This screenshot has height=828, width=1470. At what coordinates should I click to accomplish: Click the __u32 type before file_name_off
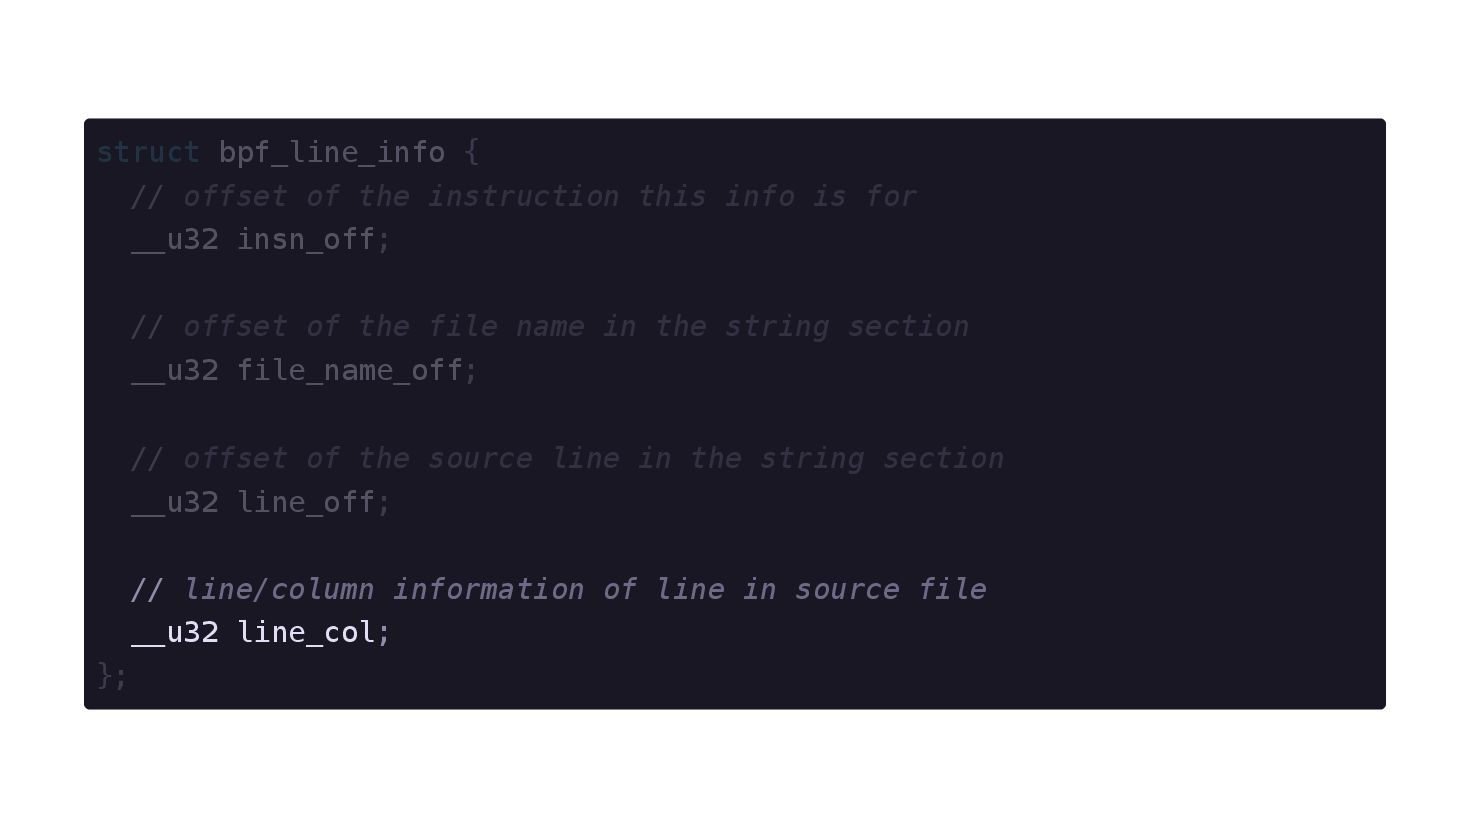coord(175,371)
